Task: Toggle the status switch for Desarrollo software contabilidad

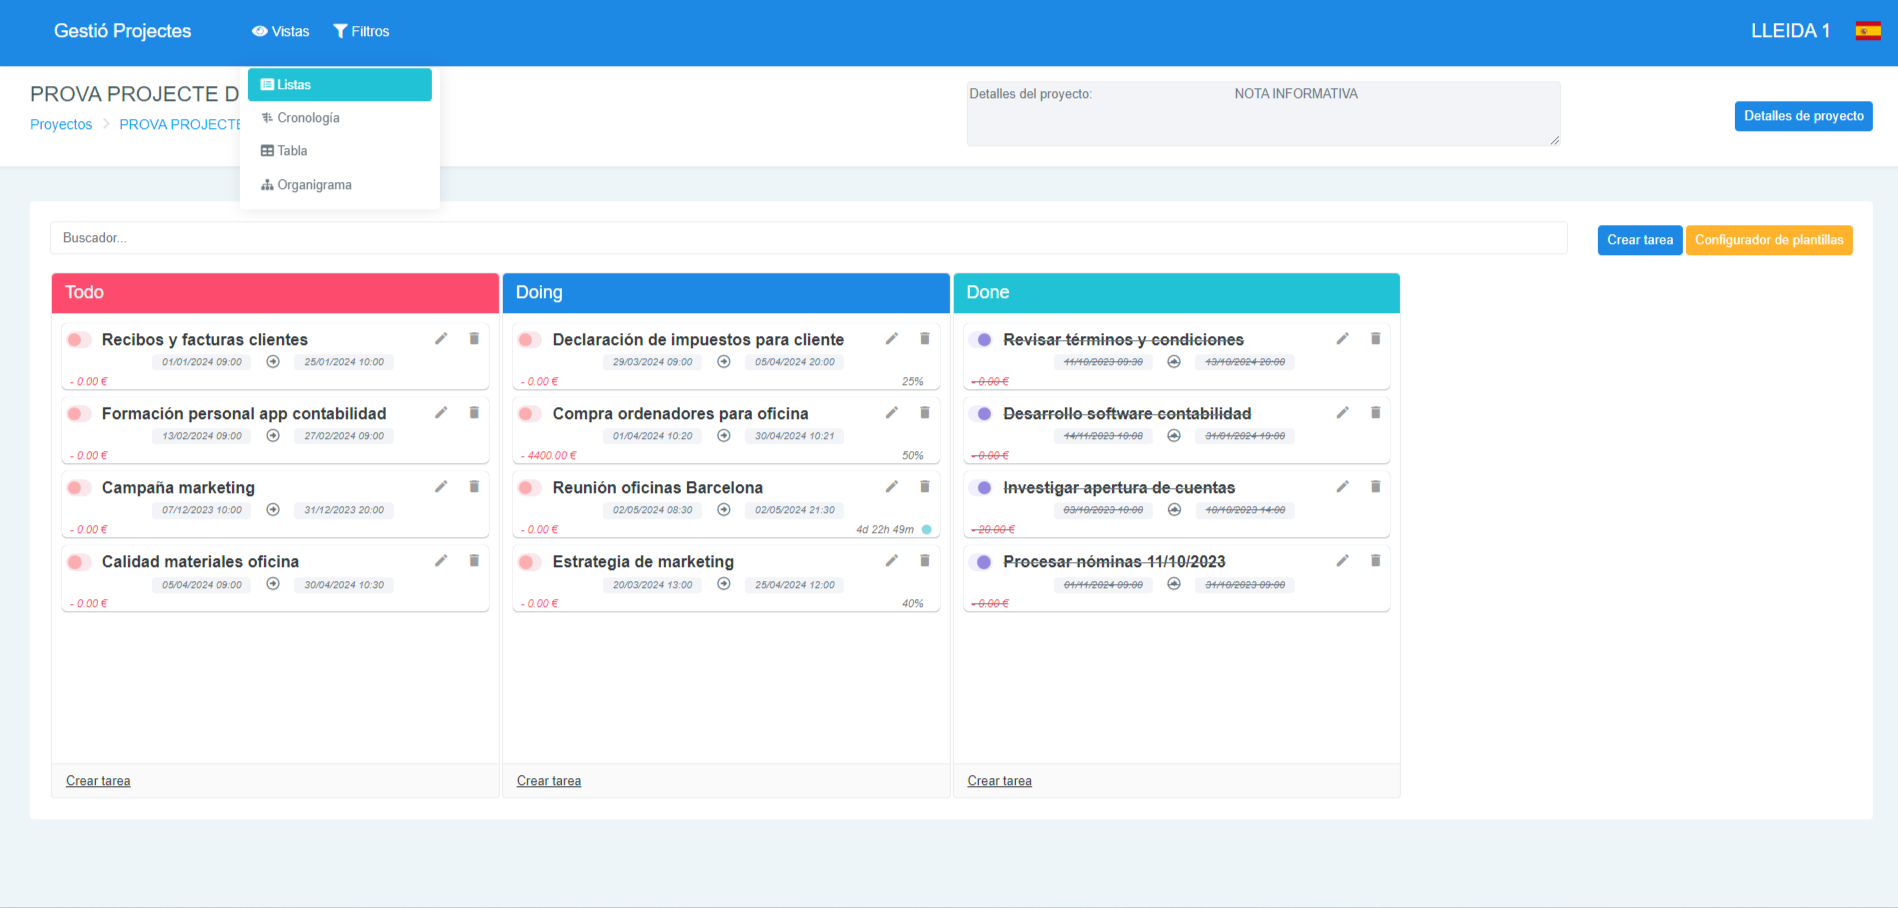Action: click(981, 414)
